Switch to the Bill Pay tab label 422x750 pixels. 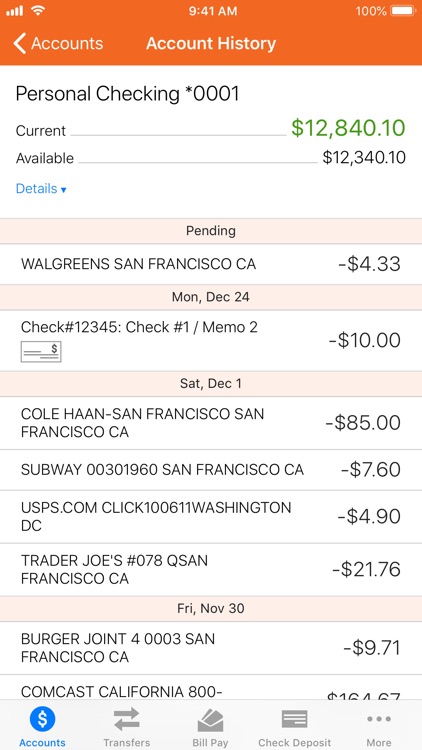coord(210,743)
